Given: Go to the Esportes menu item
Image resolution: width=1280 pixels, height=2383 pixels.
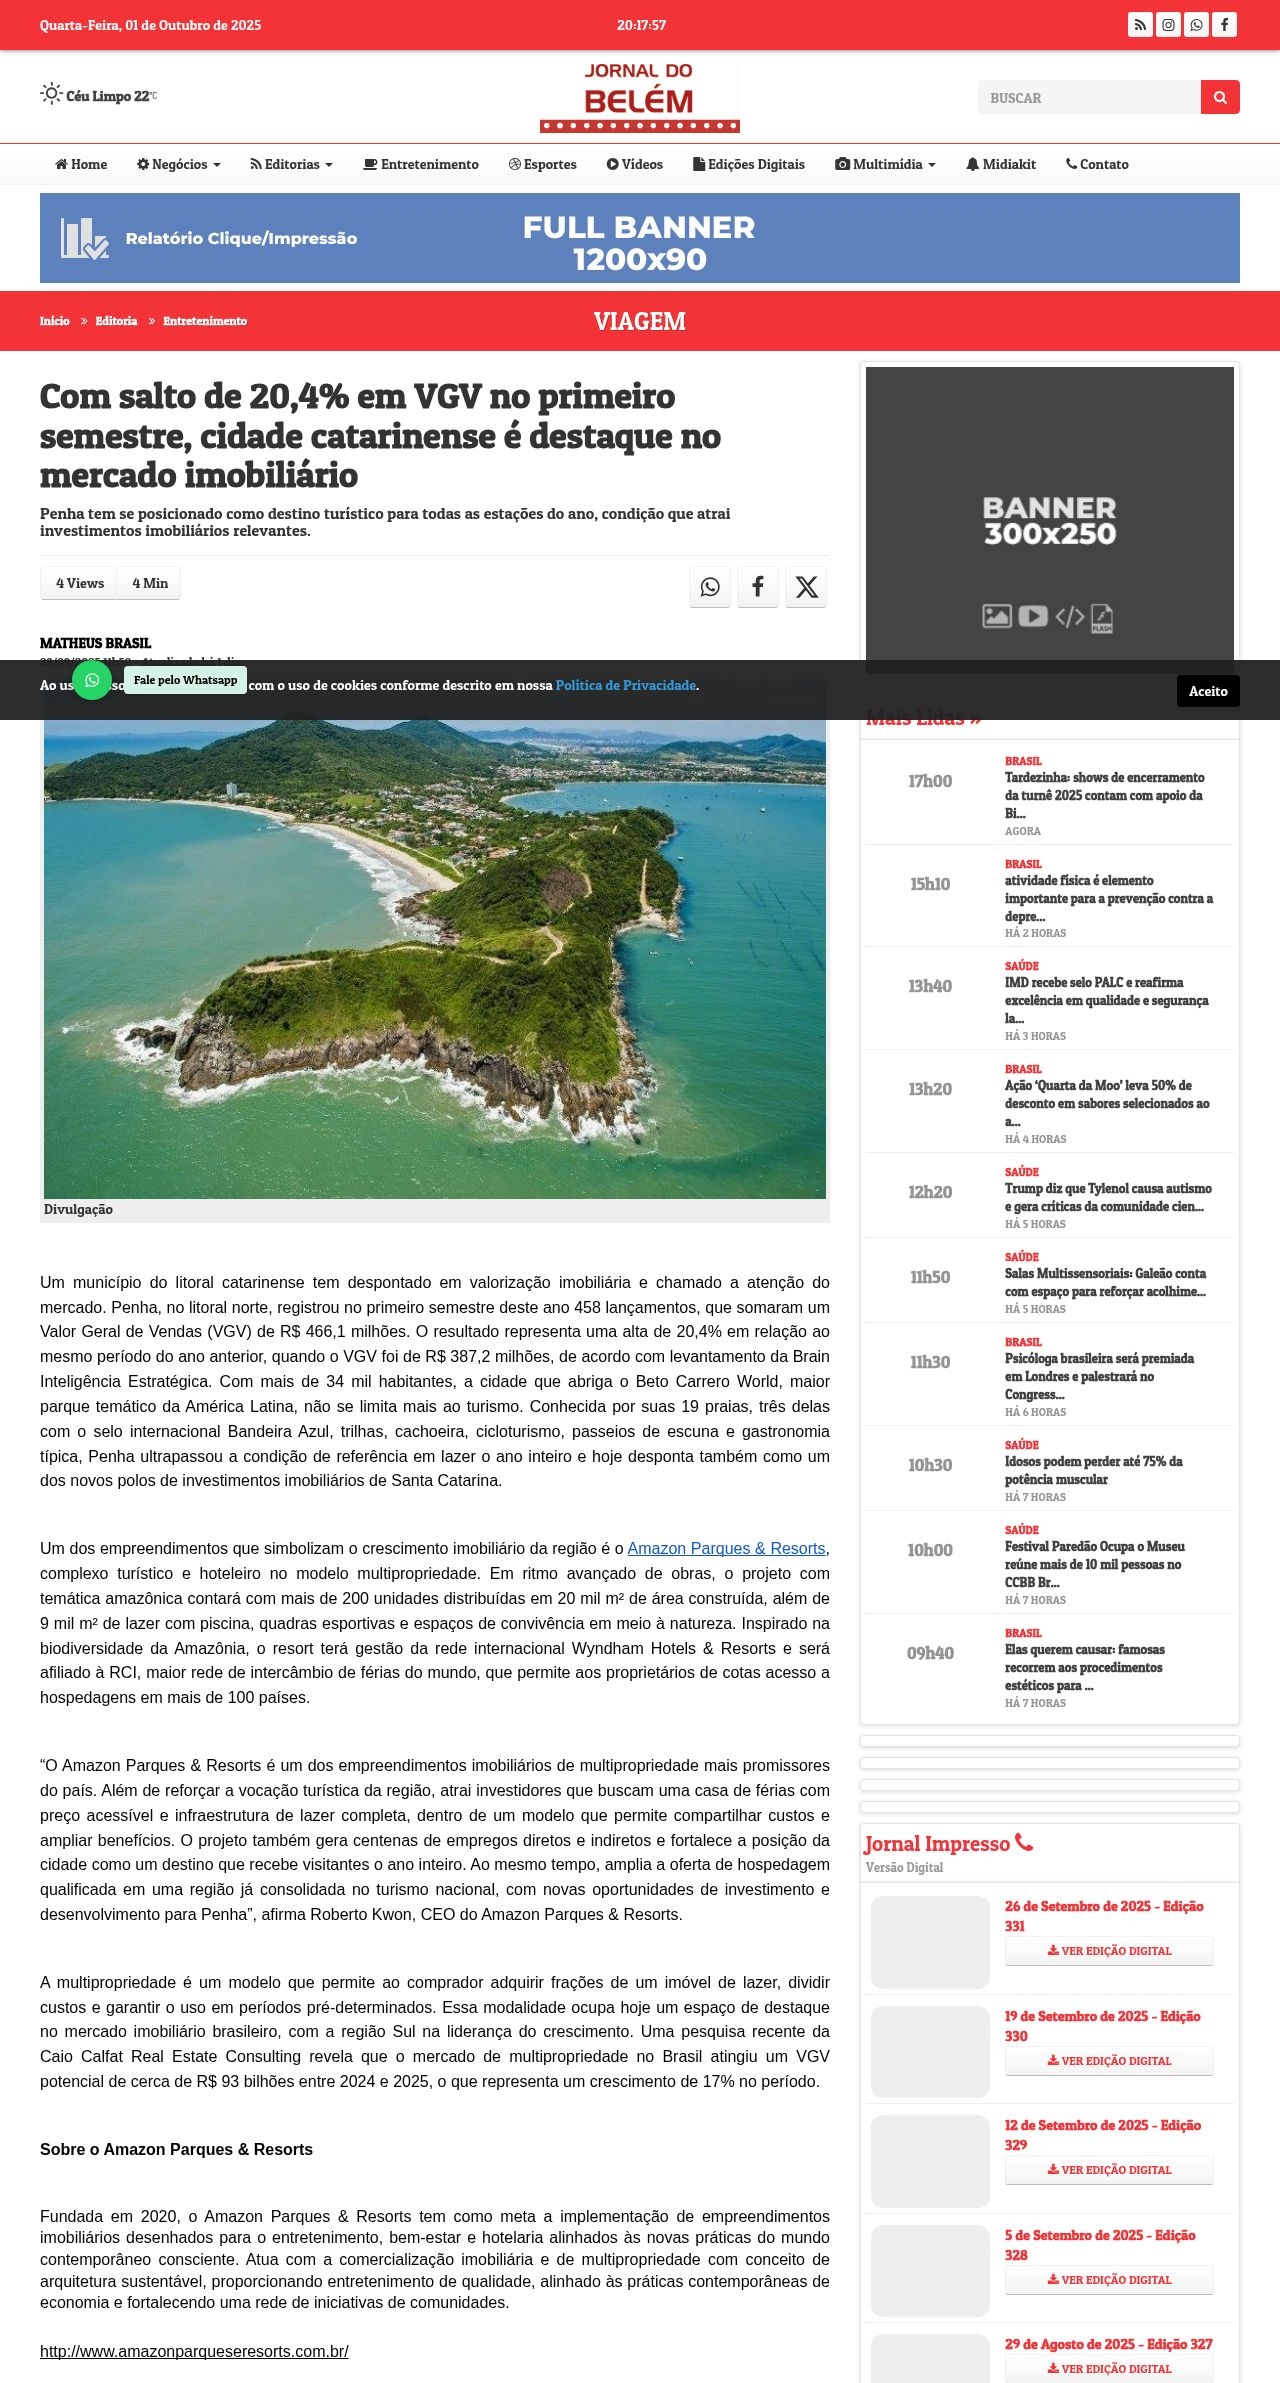Looking at the screenshot, I should [x=542, y=165].
